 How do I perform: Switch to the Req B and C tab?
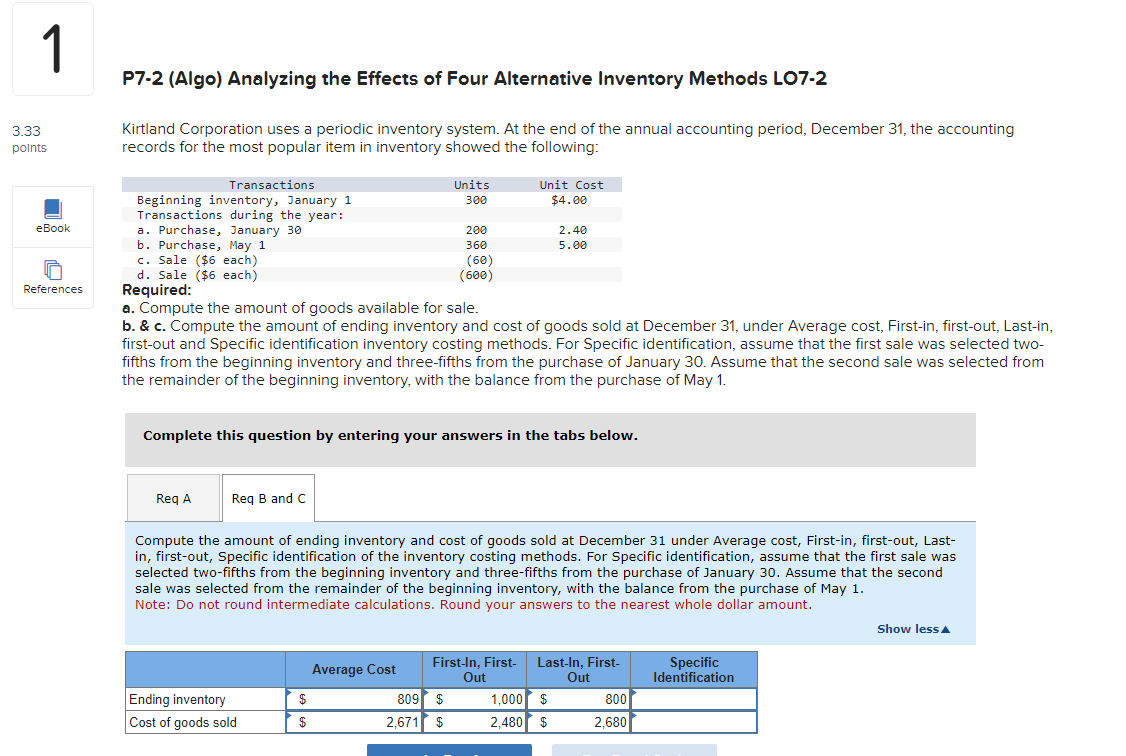click(267, 497)
